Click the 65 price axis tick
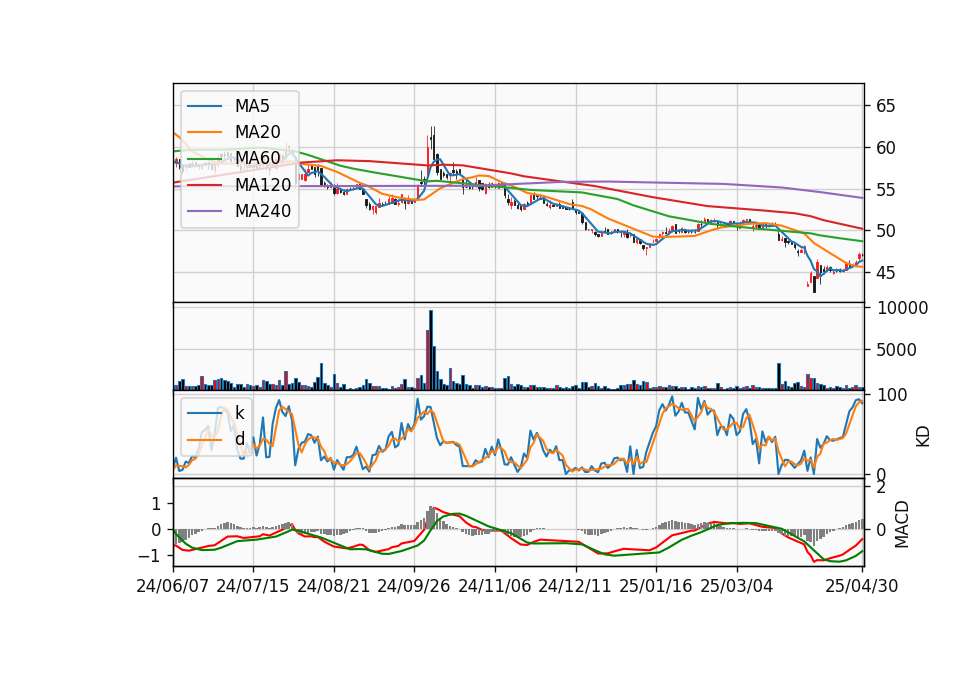The height and width of the screenshot is (690, 960). tap(886, 107)
